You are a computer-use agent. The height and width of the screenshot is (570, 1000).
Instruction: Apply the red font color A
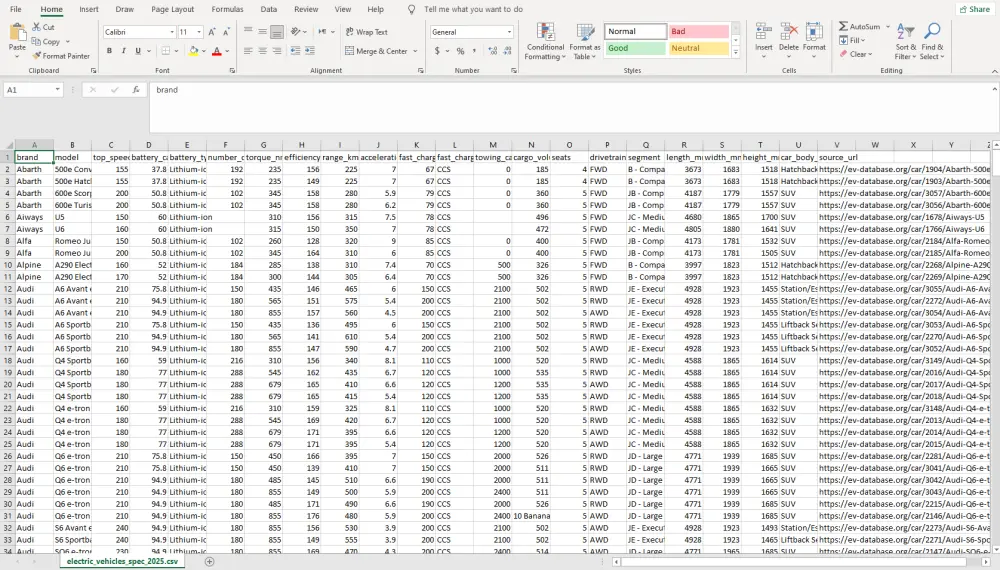pos(217,51)
